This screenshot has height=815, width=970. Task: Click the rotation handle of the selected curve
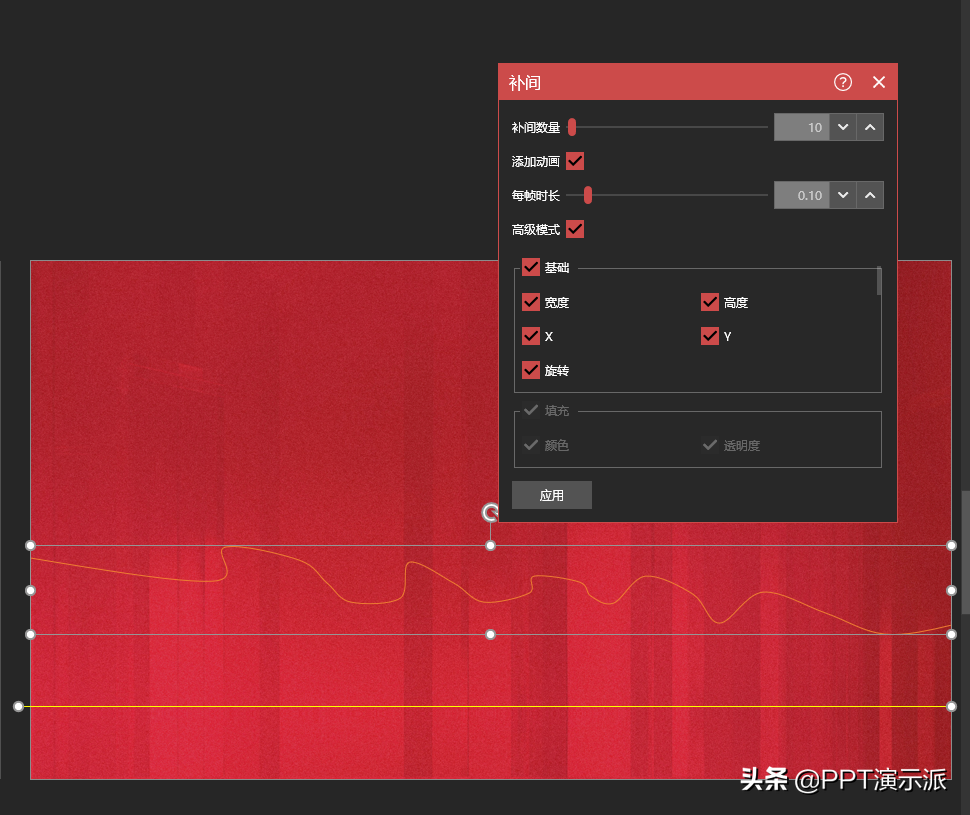[490, 512]
